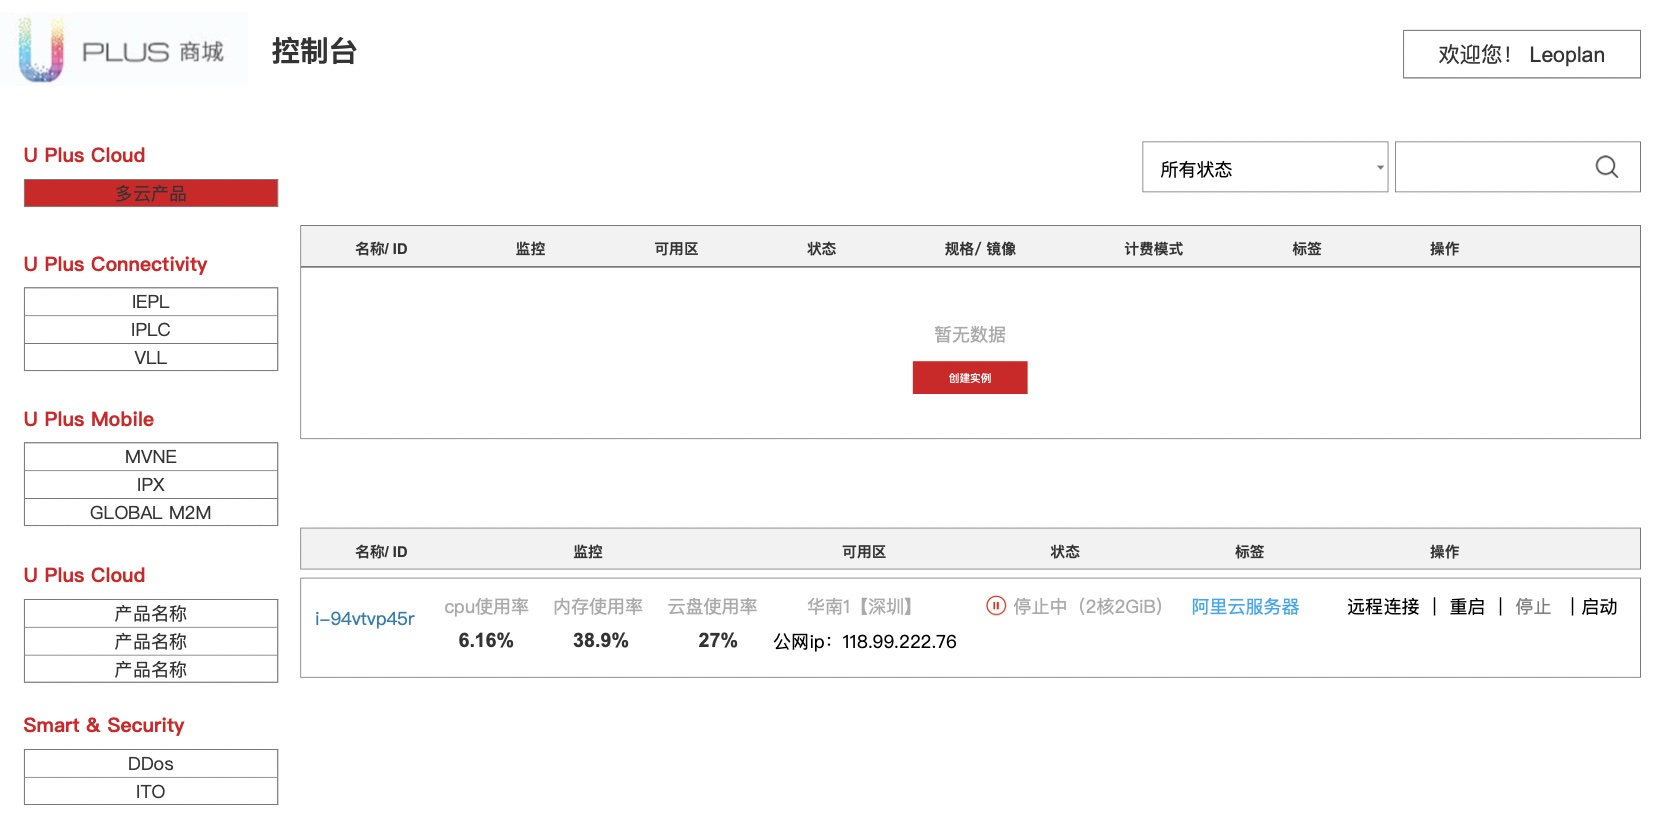The image size is (1654, 830).
Task: Open the VLL sidebar item
Action: 151,358
